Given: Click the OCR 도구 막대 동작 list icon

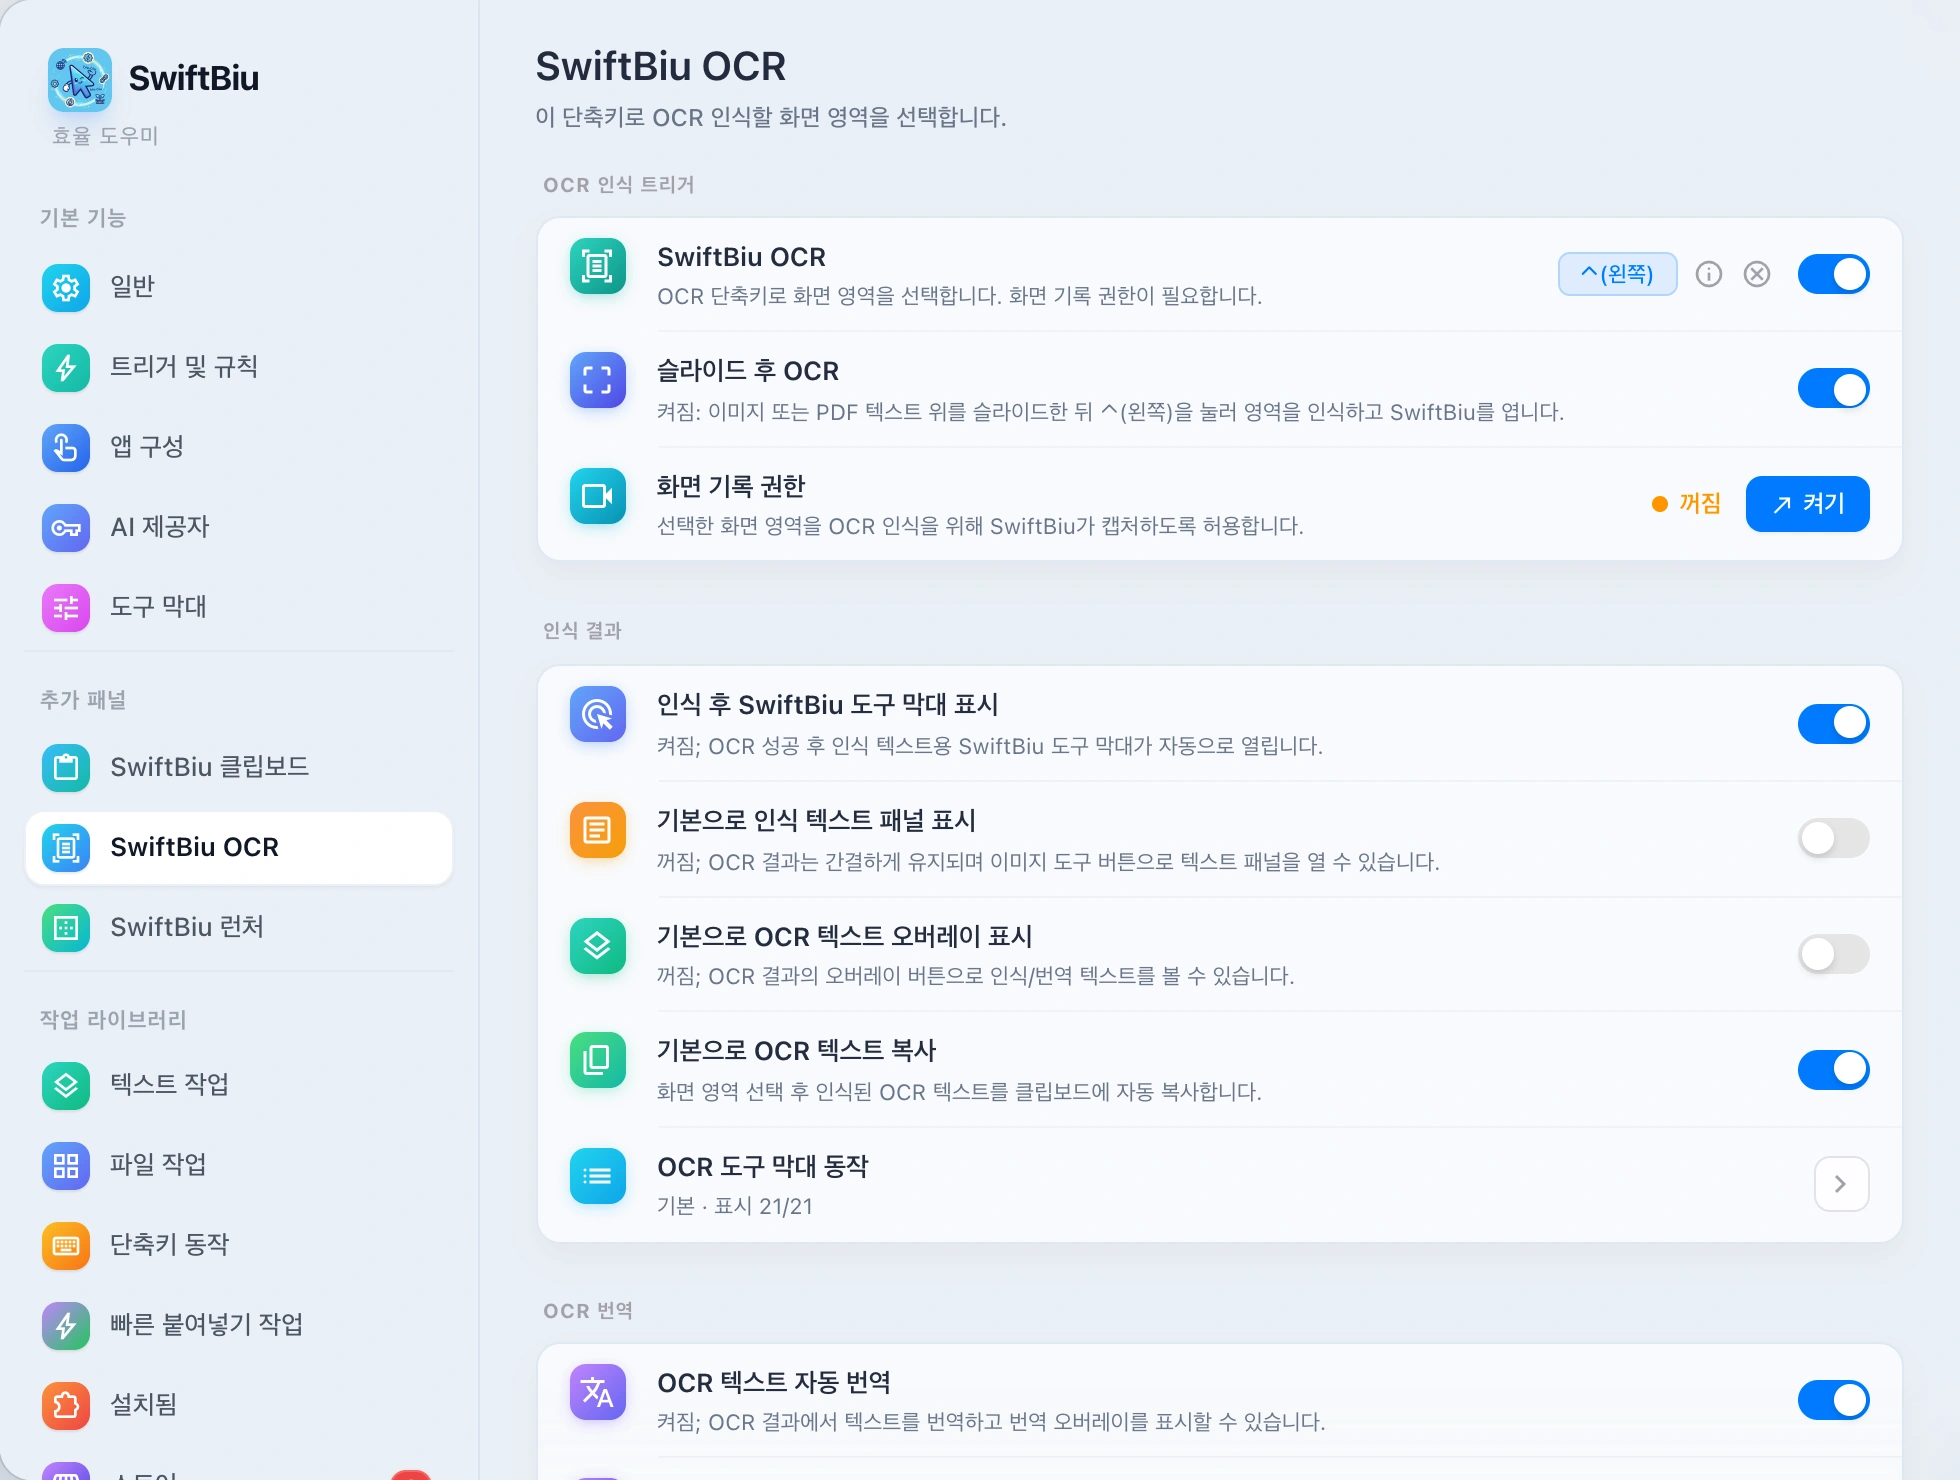Looking at the screenshot, I should pos(598,1176).
